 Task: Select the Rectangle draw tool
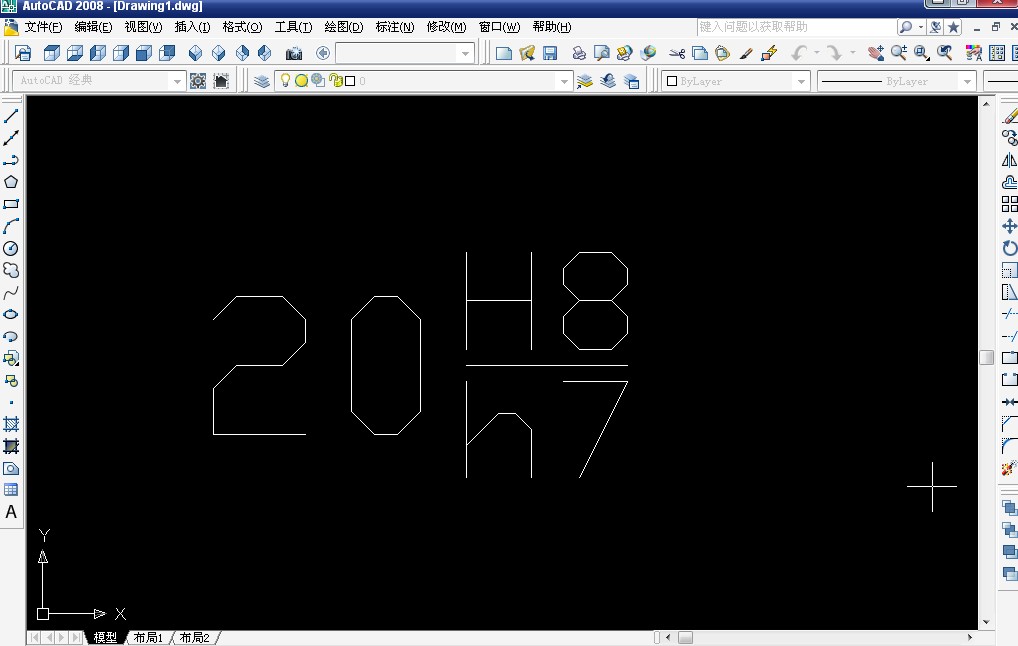click(x=11, y=204)
